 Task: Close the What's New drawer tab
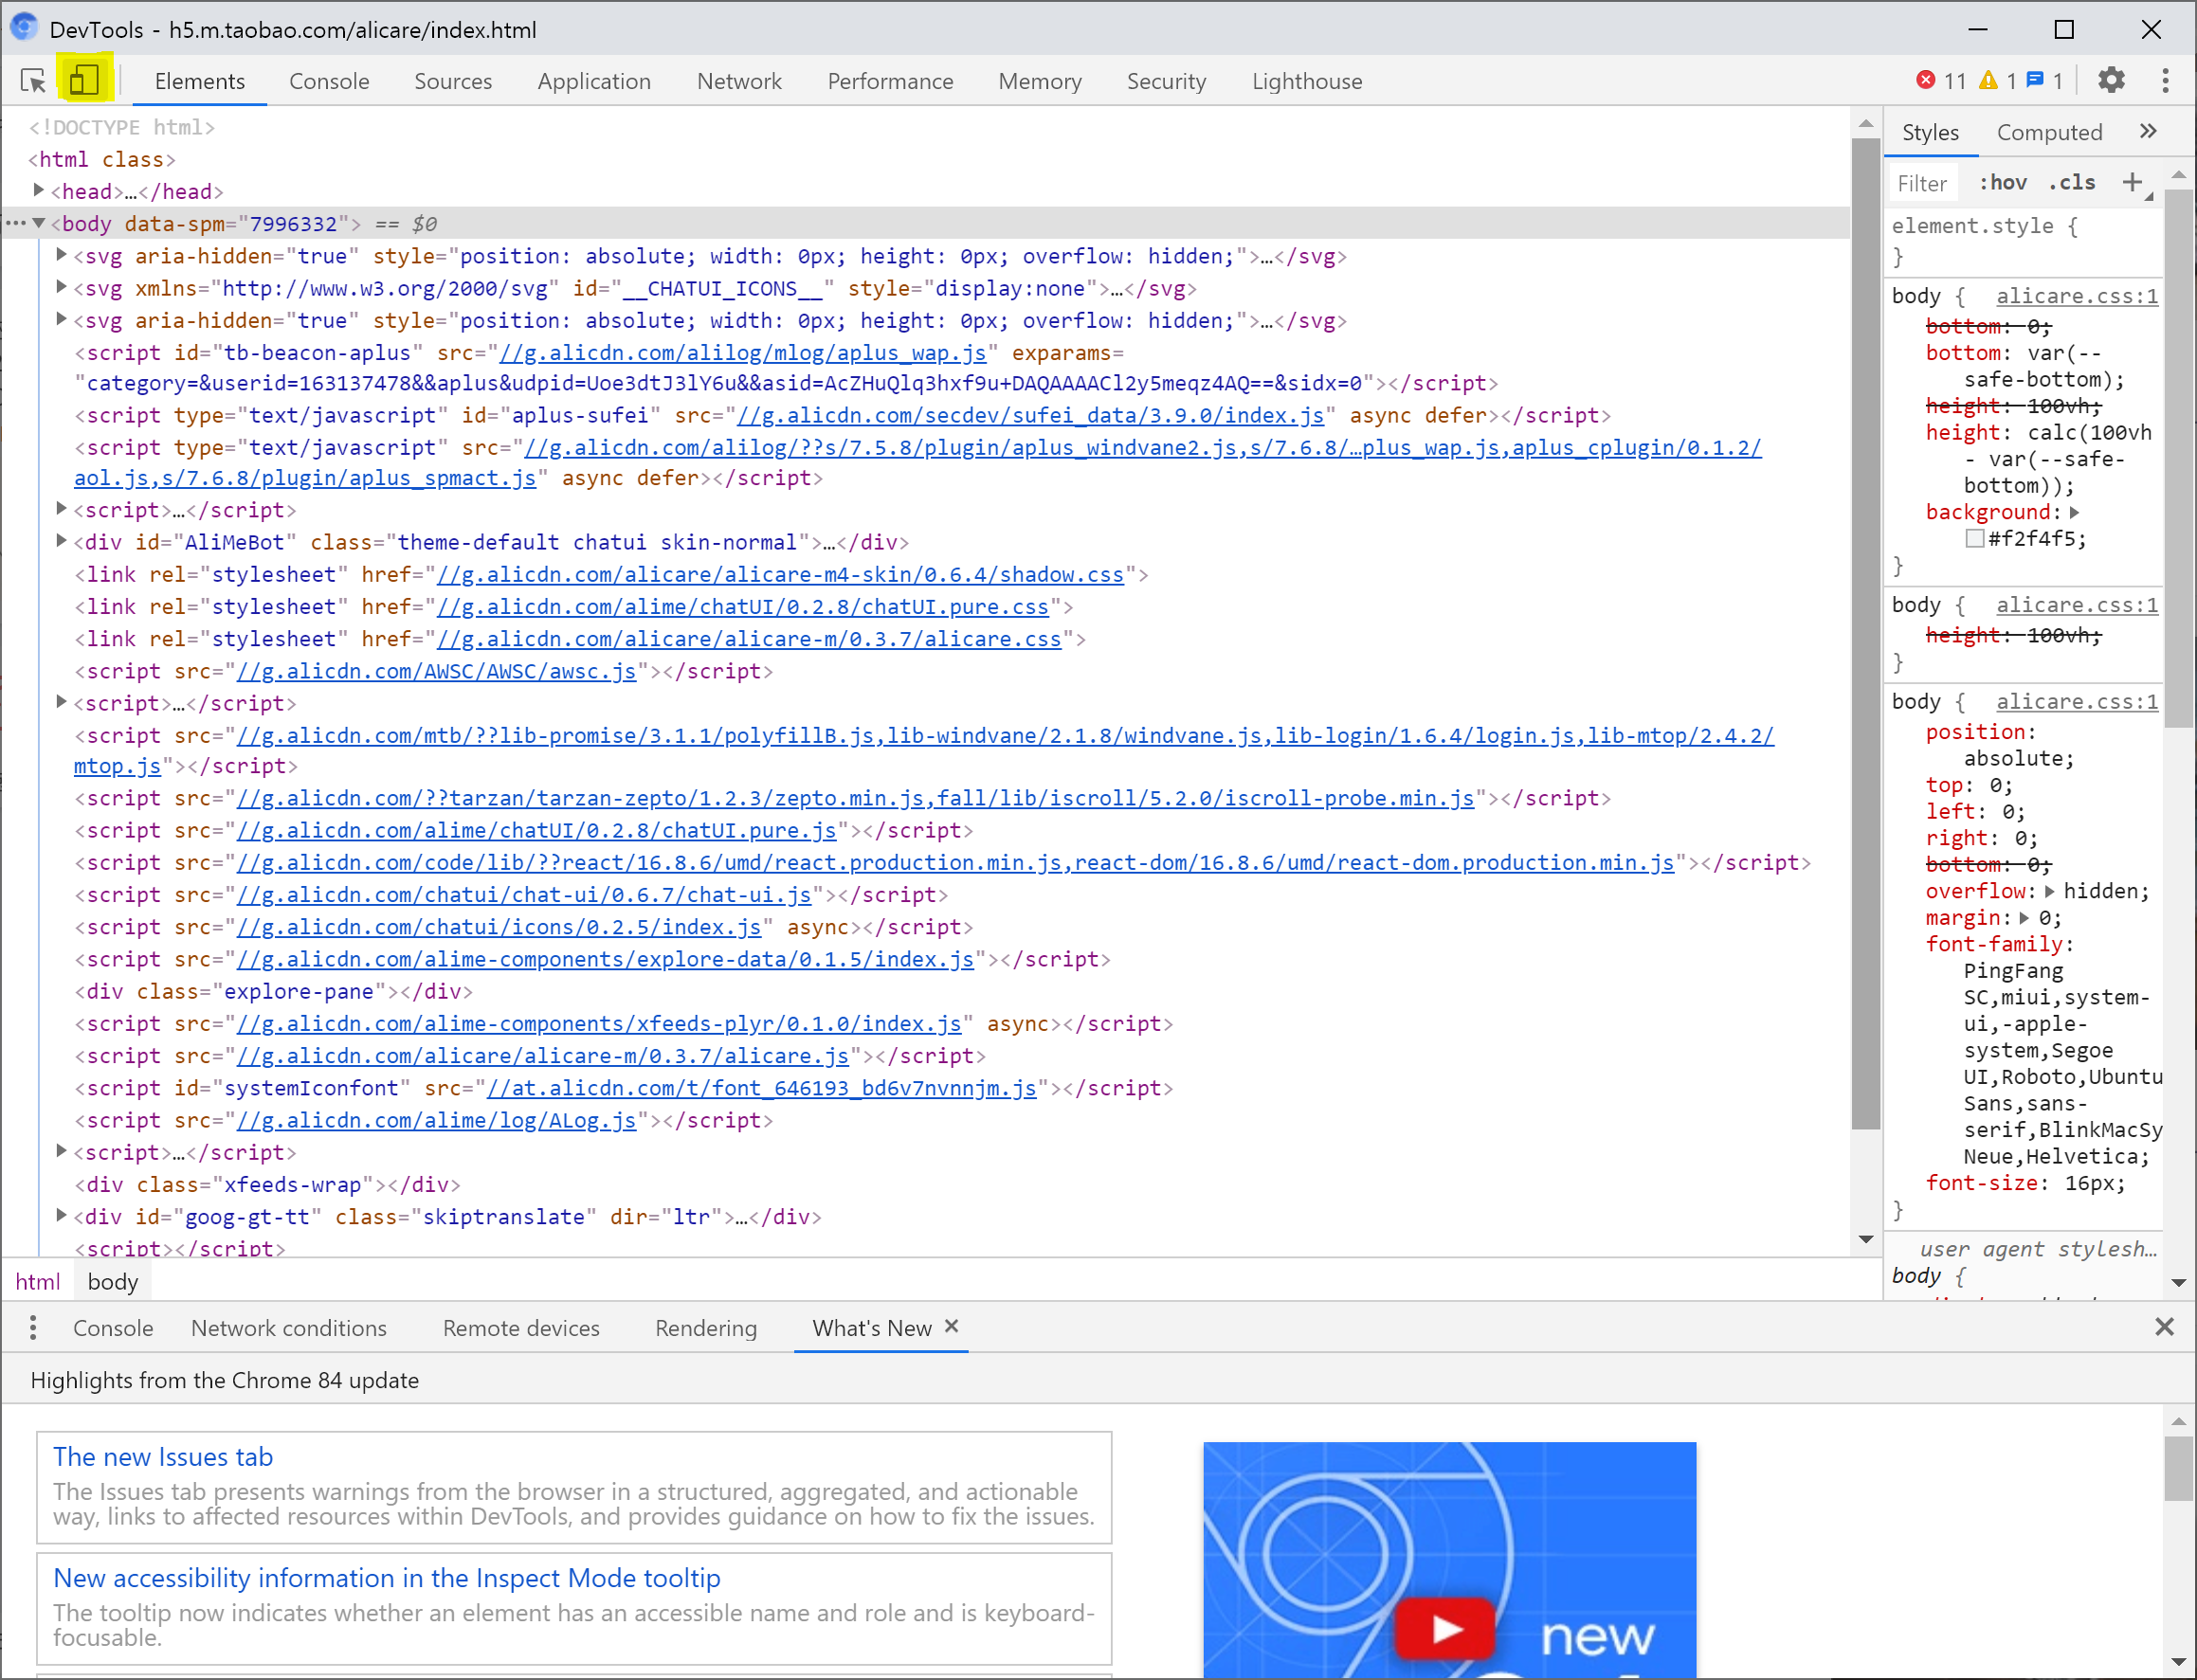[x=951, y=1326]
